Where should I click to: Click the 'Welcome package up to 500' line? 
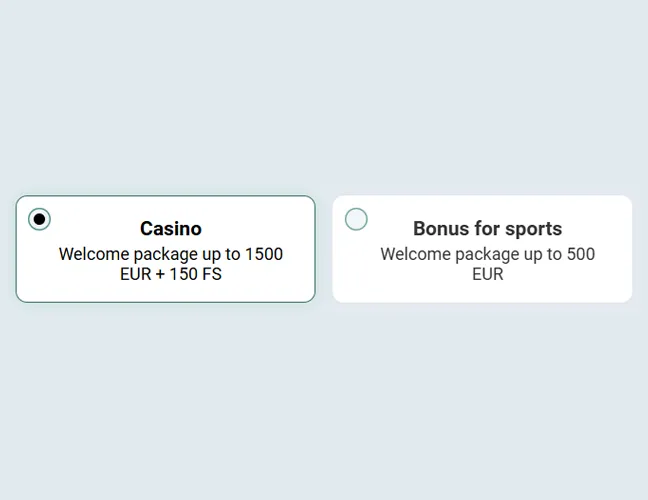click(487, 254)
